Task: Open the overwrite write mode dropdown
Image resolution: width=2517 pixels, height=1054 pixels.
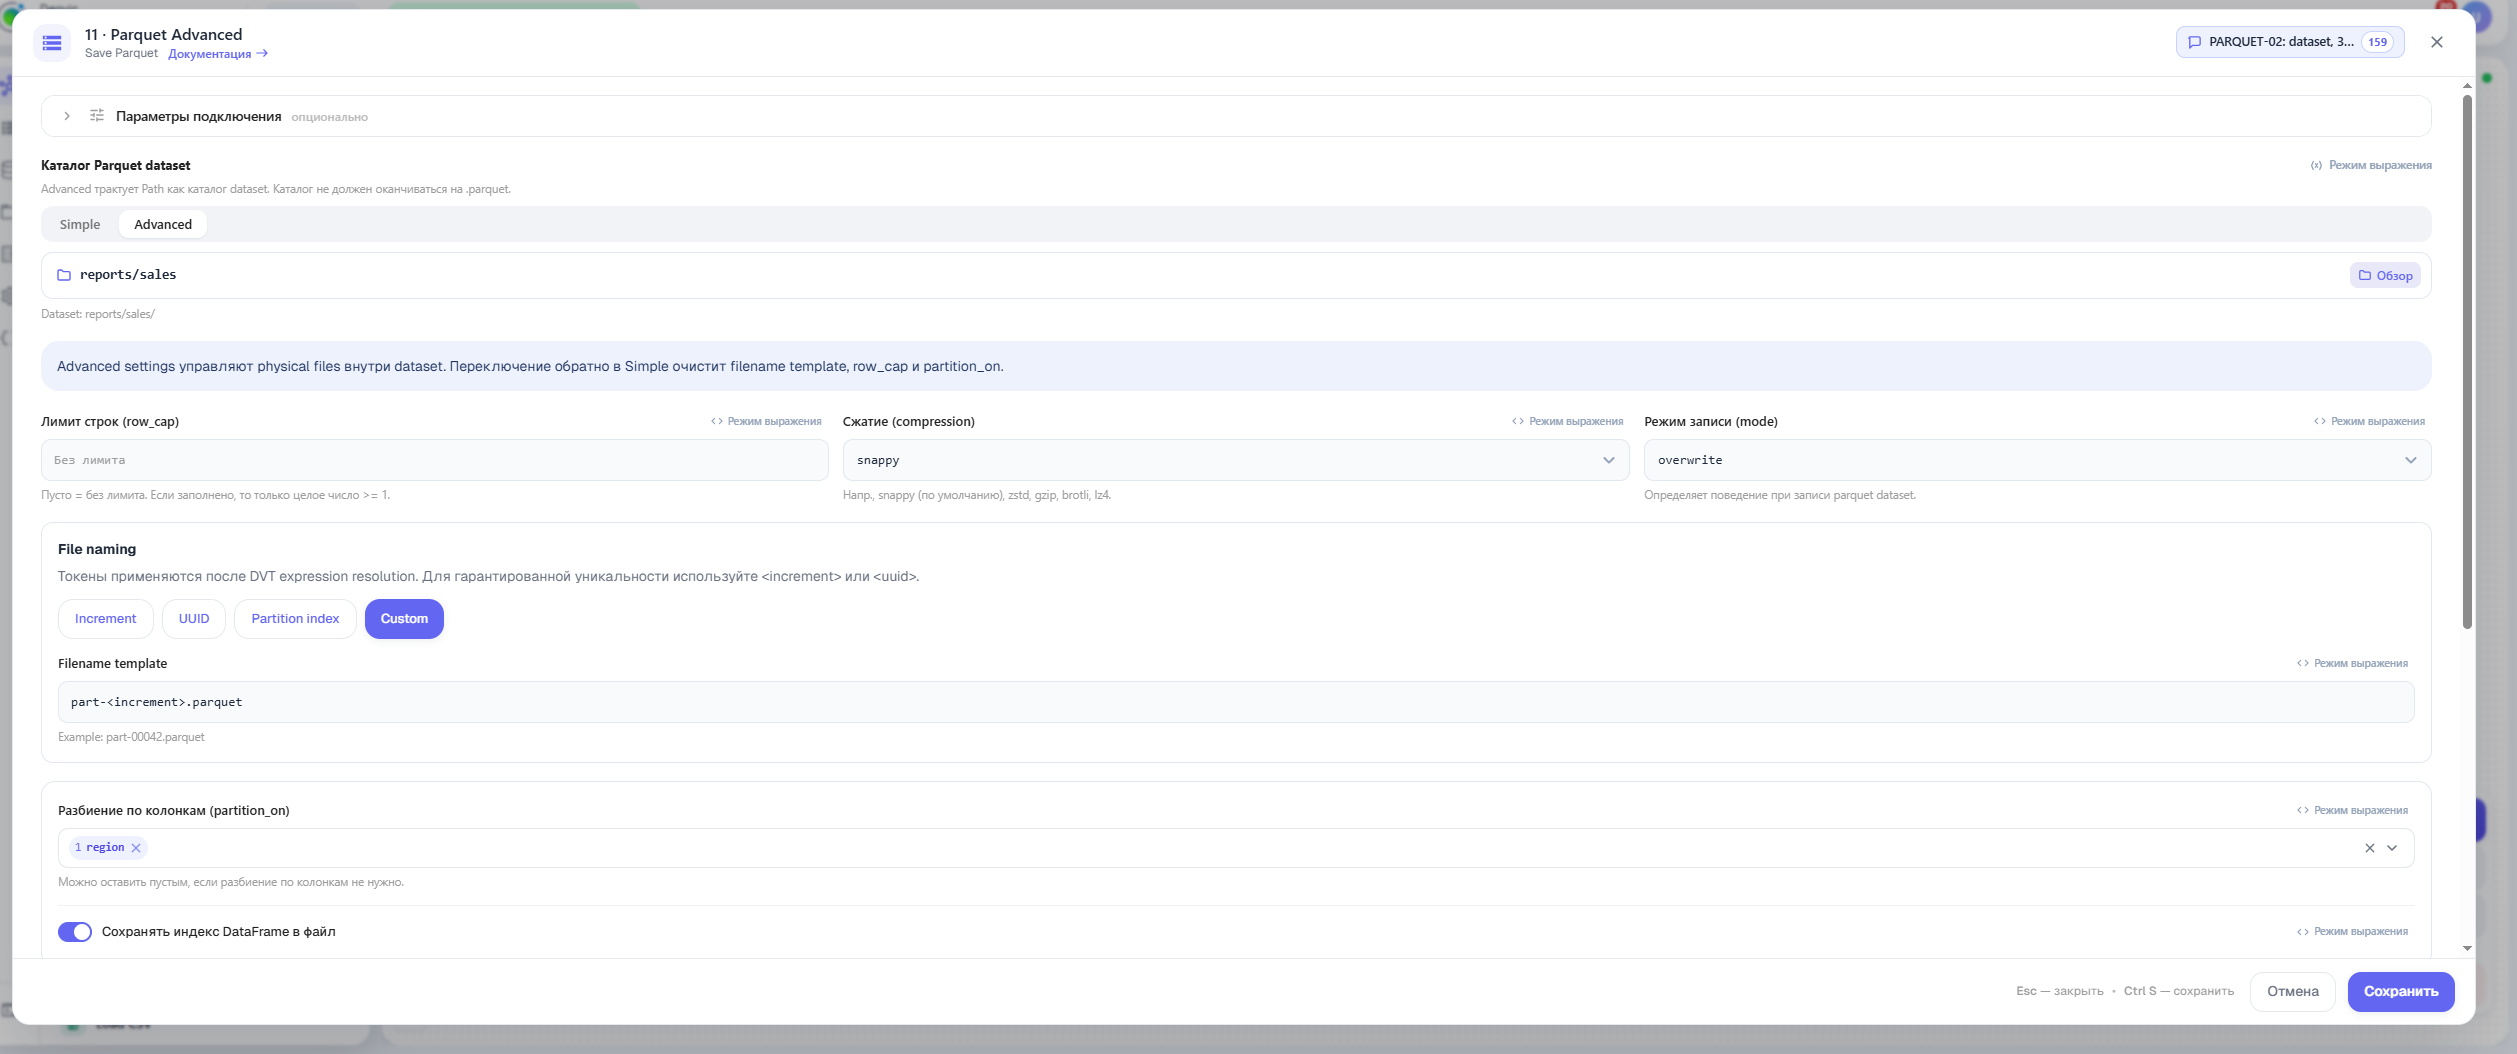Action: (x=2037, y=460)
